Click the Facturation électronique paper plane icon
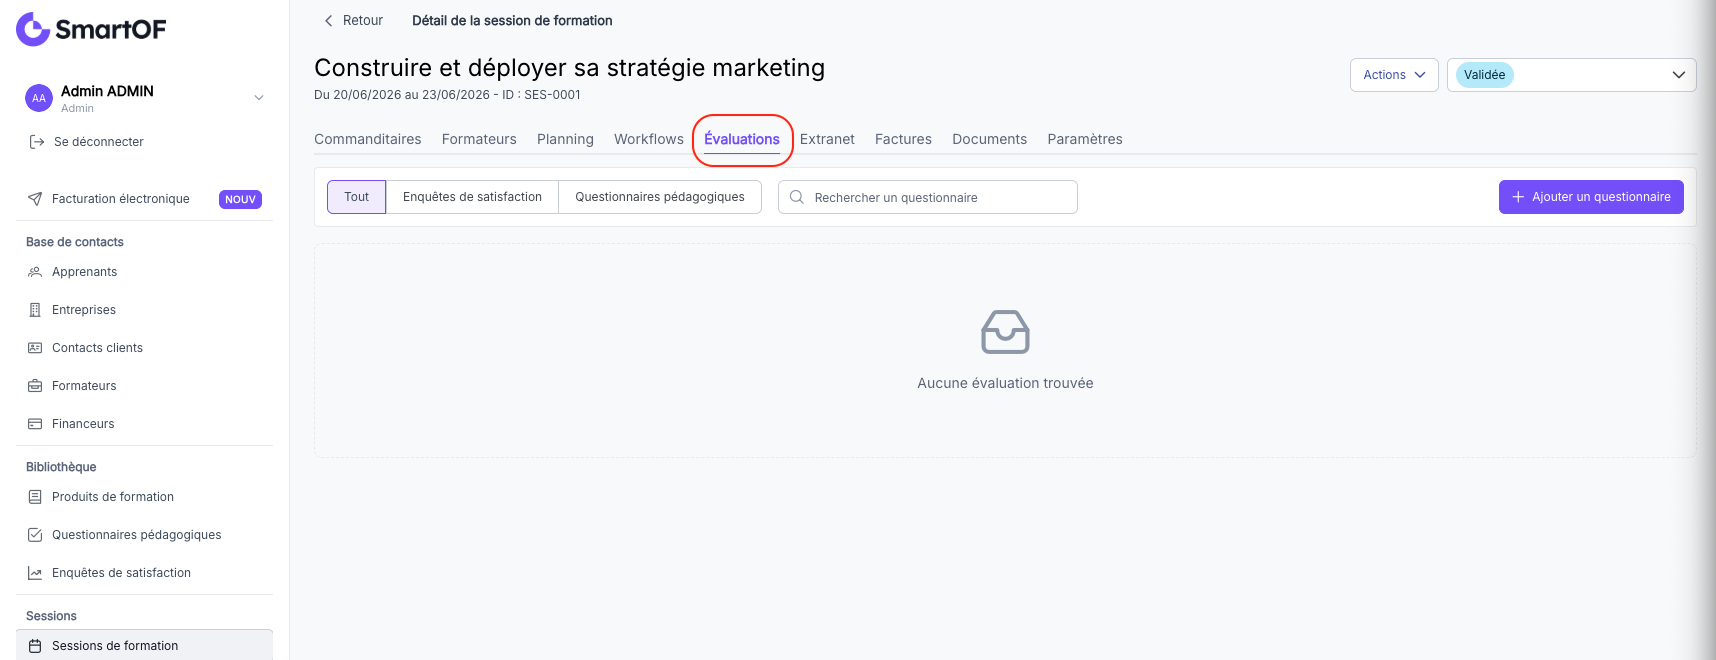The image size is (1716, 660). (35, 199)
